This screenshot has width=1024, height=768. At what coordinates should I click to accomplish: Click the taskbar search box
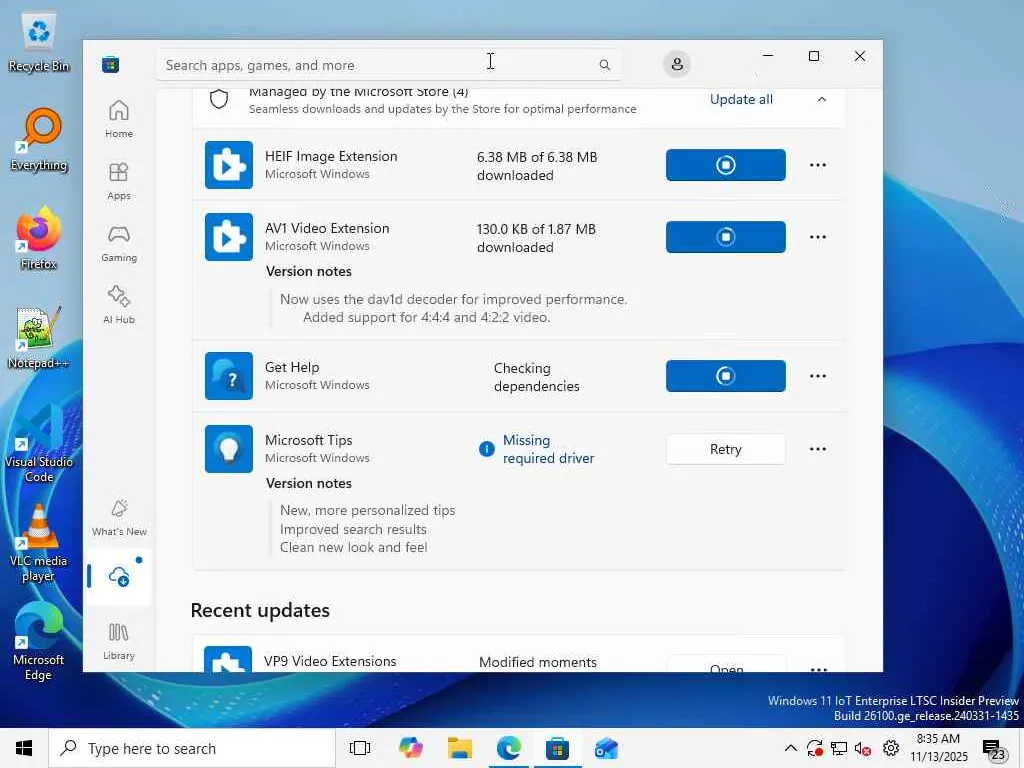[192, 748]
